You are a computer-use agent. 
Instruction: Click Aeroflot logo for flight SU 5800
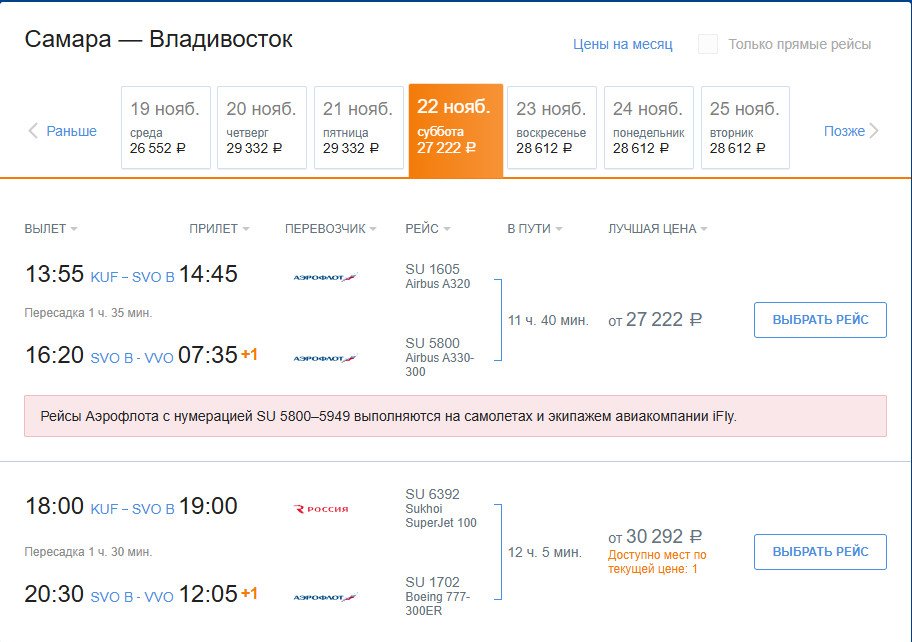tap(325, 358)
